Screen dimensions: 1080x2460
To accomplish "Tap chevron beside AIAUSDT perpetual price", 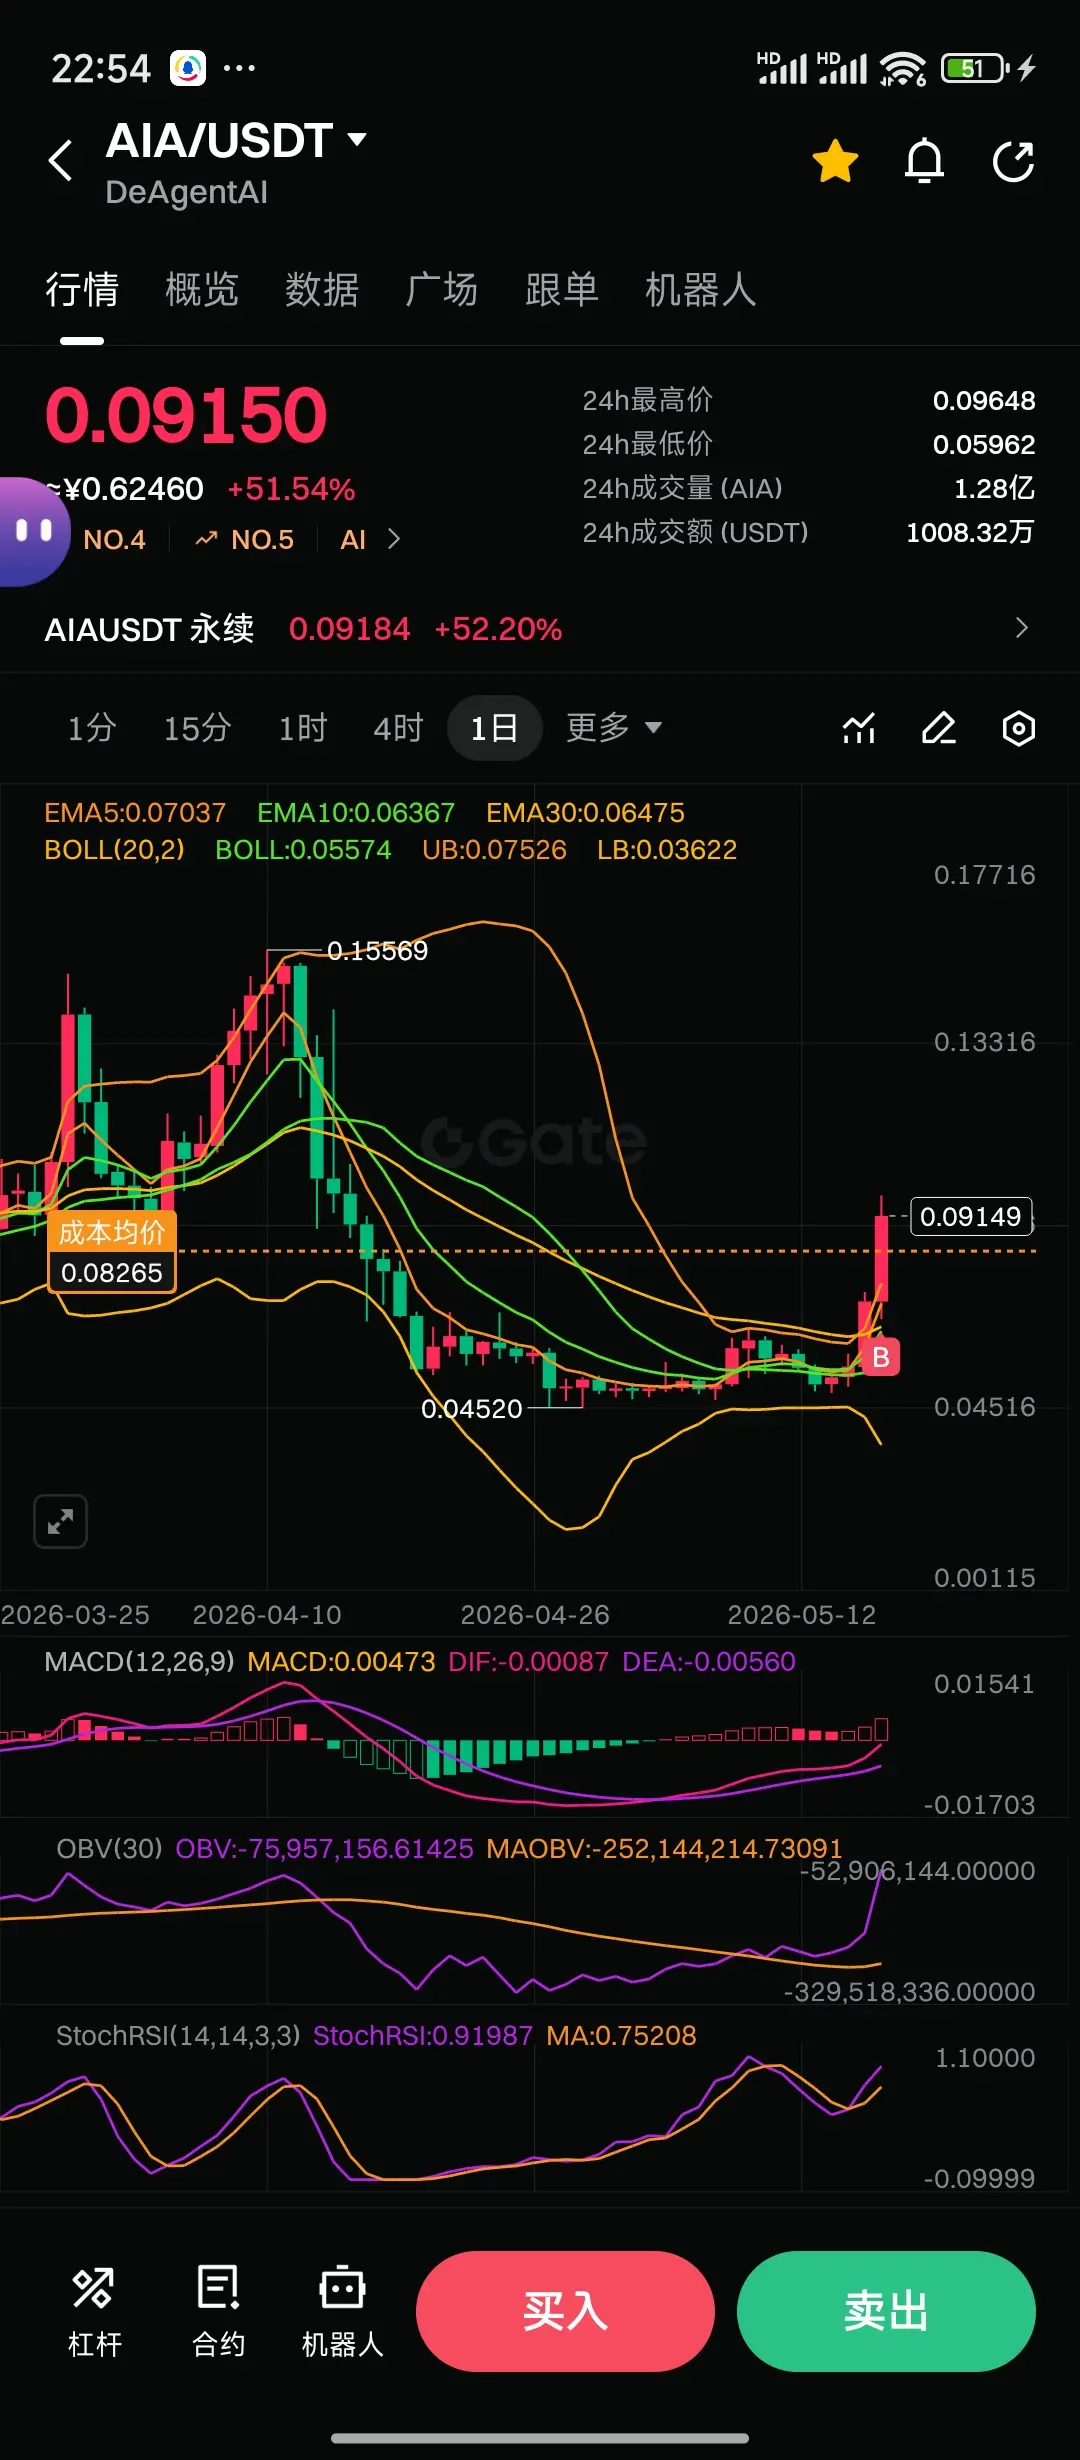I will coord(1021,628).
